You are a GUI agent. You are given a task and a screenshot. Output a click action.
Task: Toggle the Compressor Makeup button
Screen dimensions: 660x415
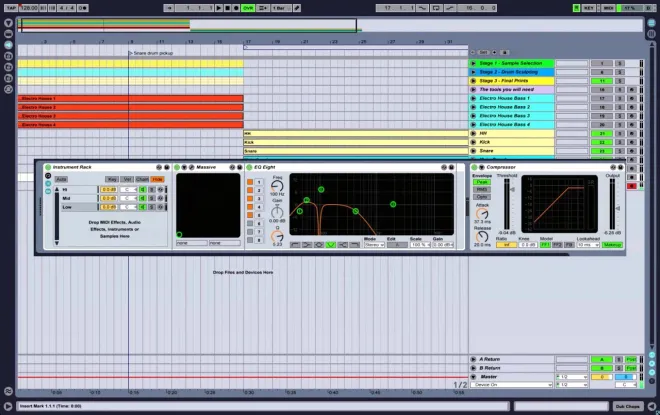coord(612,245)
